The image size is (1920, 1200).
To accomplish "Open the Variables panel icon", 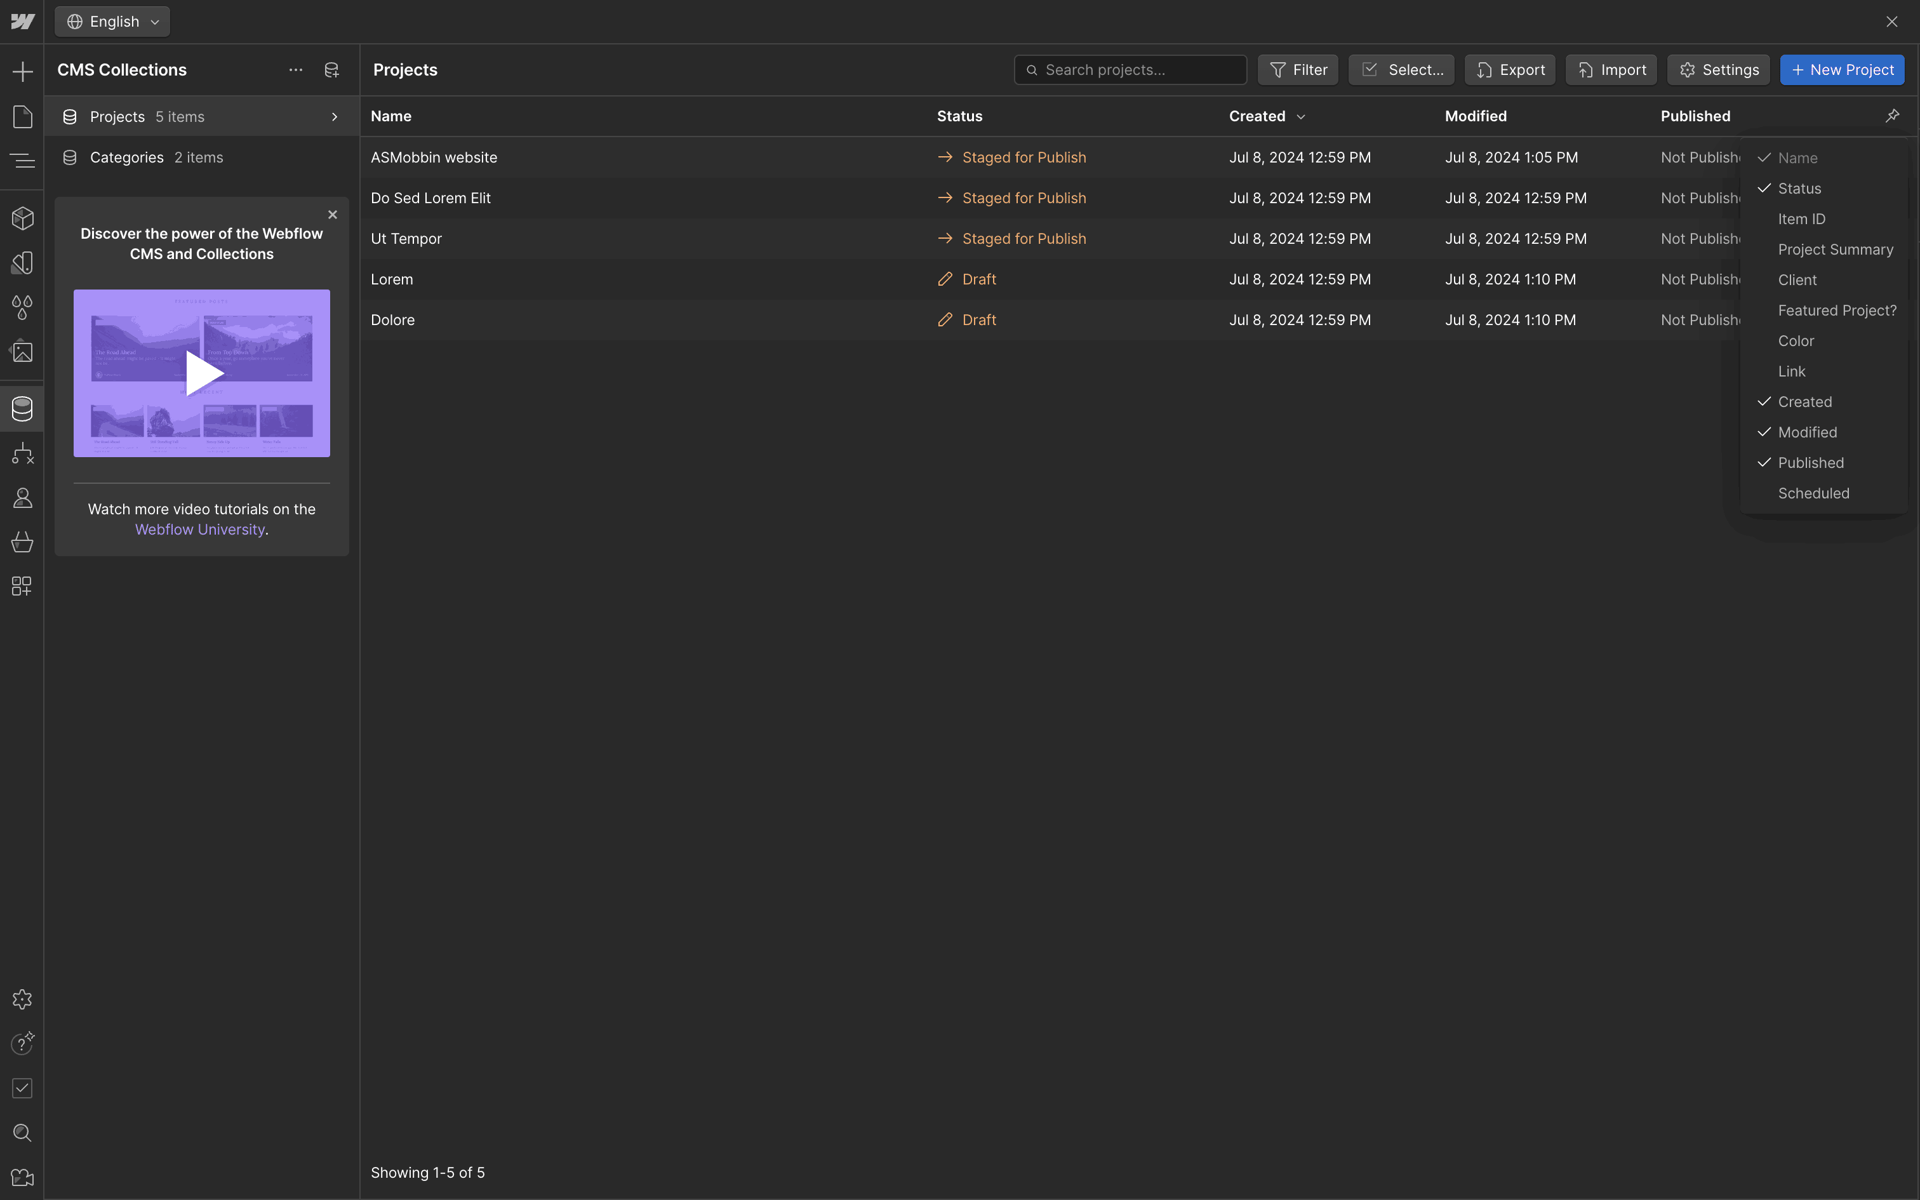I will [x=22, y=263].
